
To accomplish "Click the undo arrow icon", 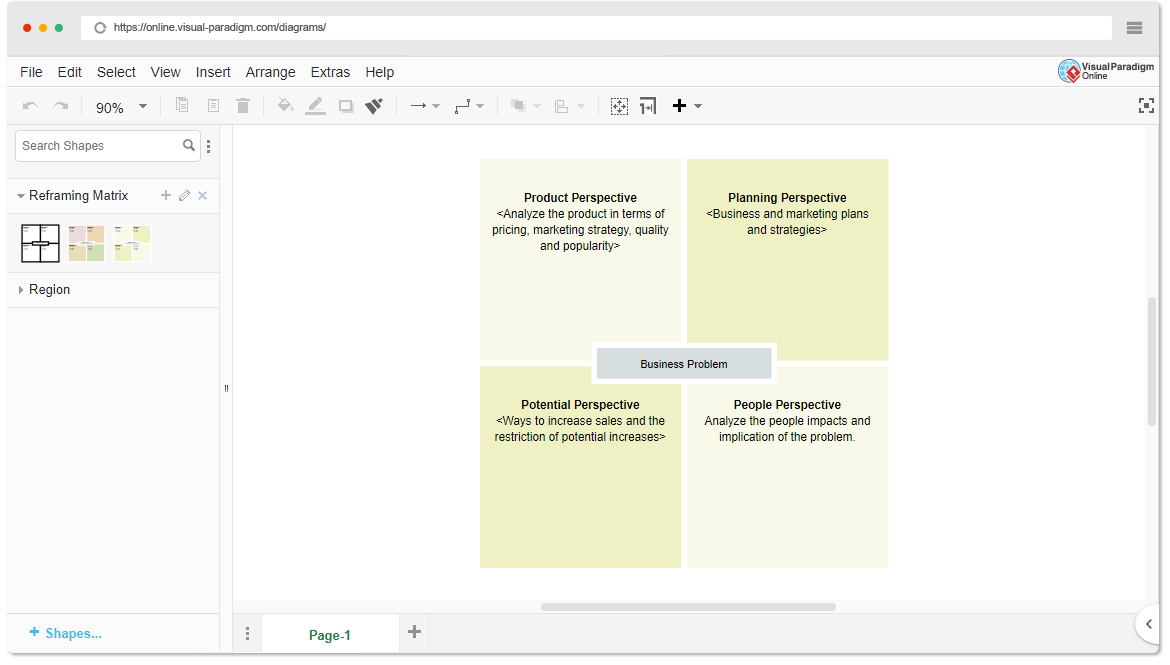I will (30, 106).
